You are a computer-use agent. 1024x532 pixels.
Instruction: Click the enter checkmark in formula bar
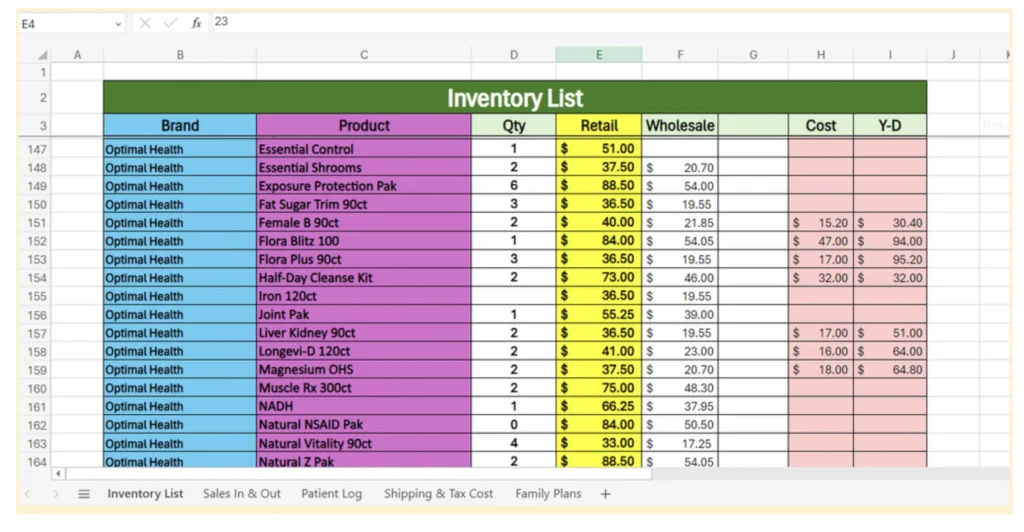click(171, 22)
